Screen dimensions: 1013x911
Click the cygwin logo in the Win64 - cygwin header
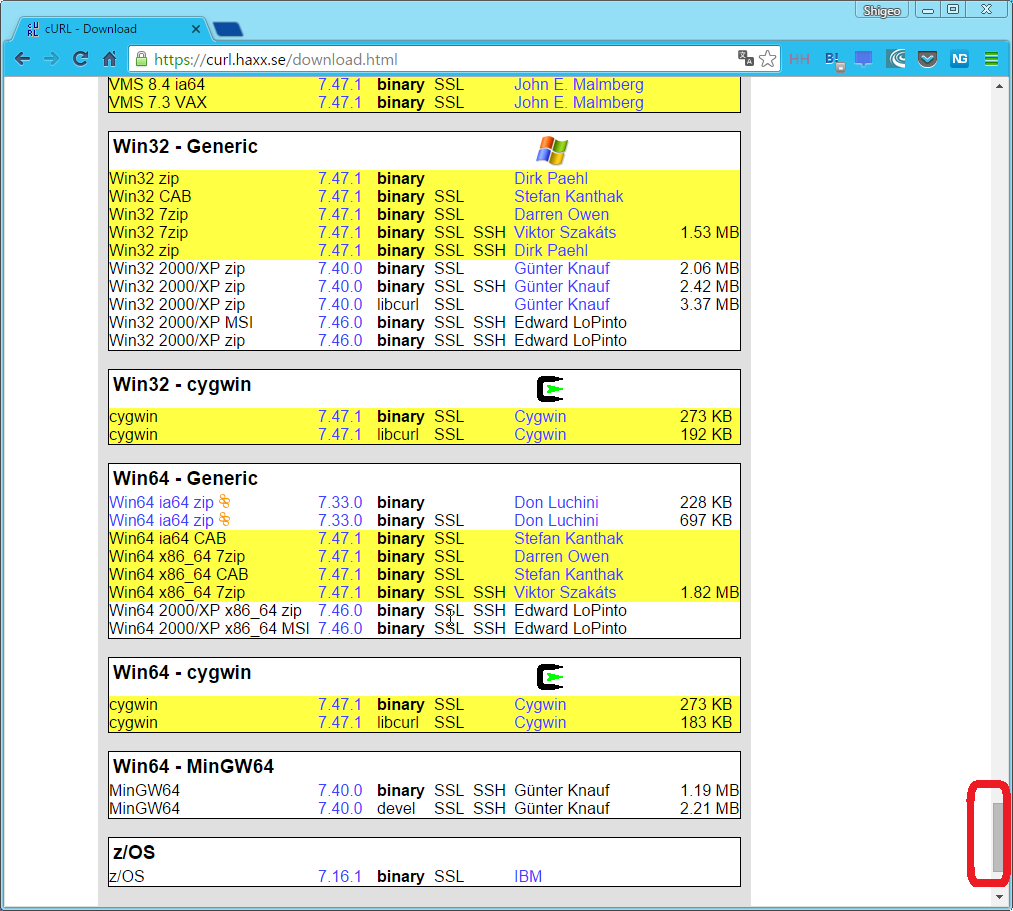point(550,677)
